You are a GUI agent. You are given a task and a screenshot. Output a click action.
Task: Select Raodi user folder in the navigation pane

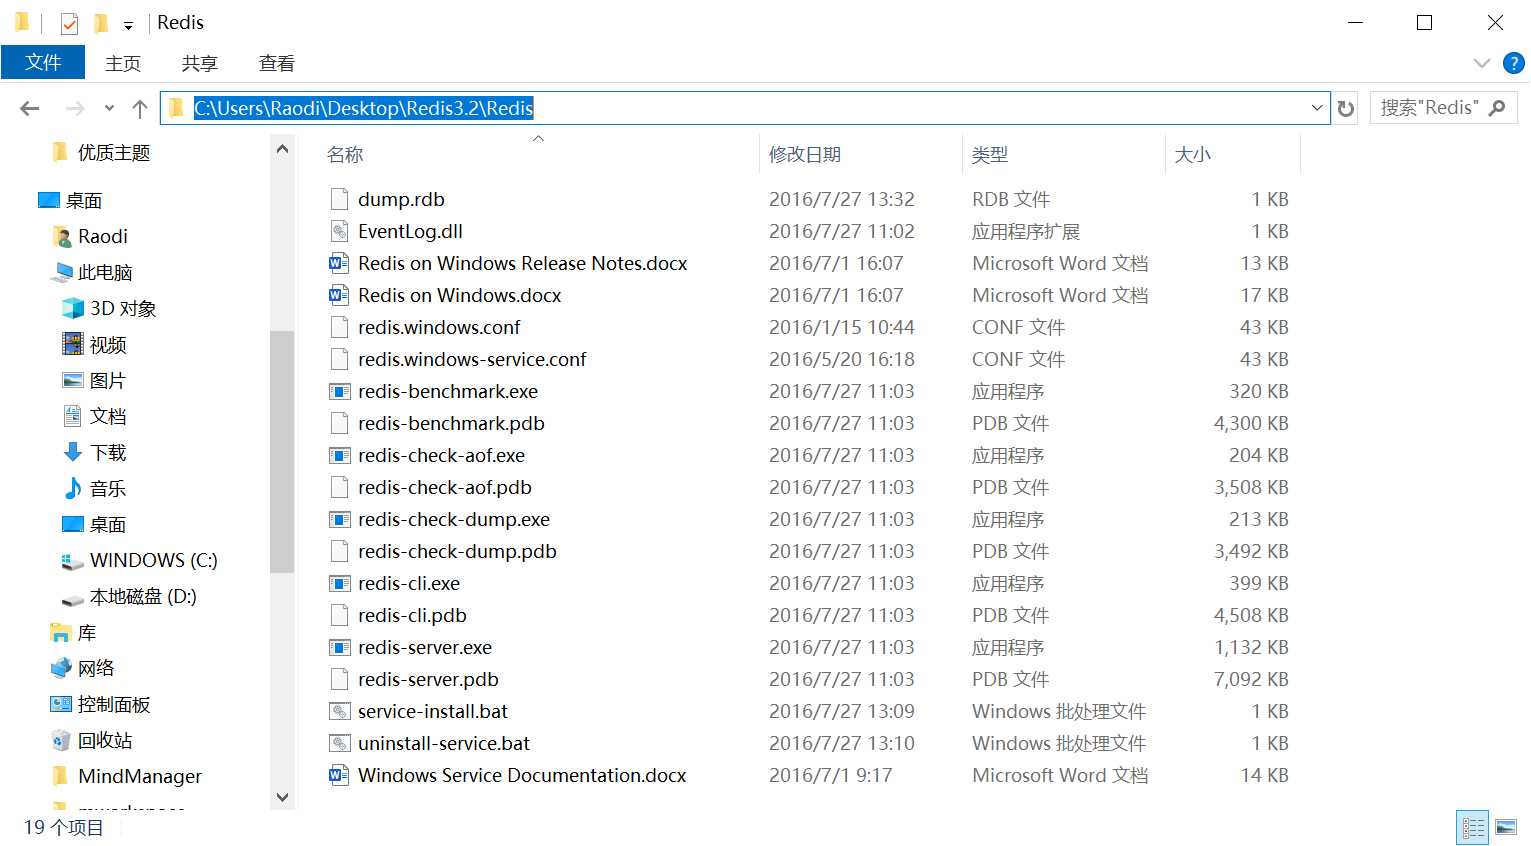[x=89, y=236]
